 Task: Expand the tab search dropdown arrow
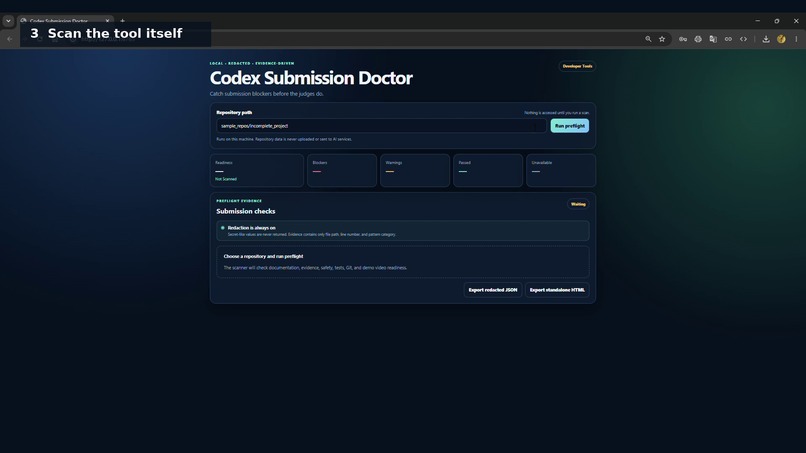pos(8,21)
